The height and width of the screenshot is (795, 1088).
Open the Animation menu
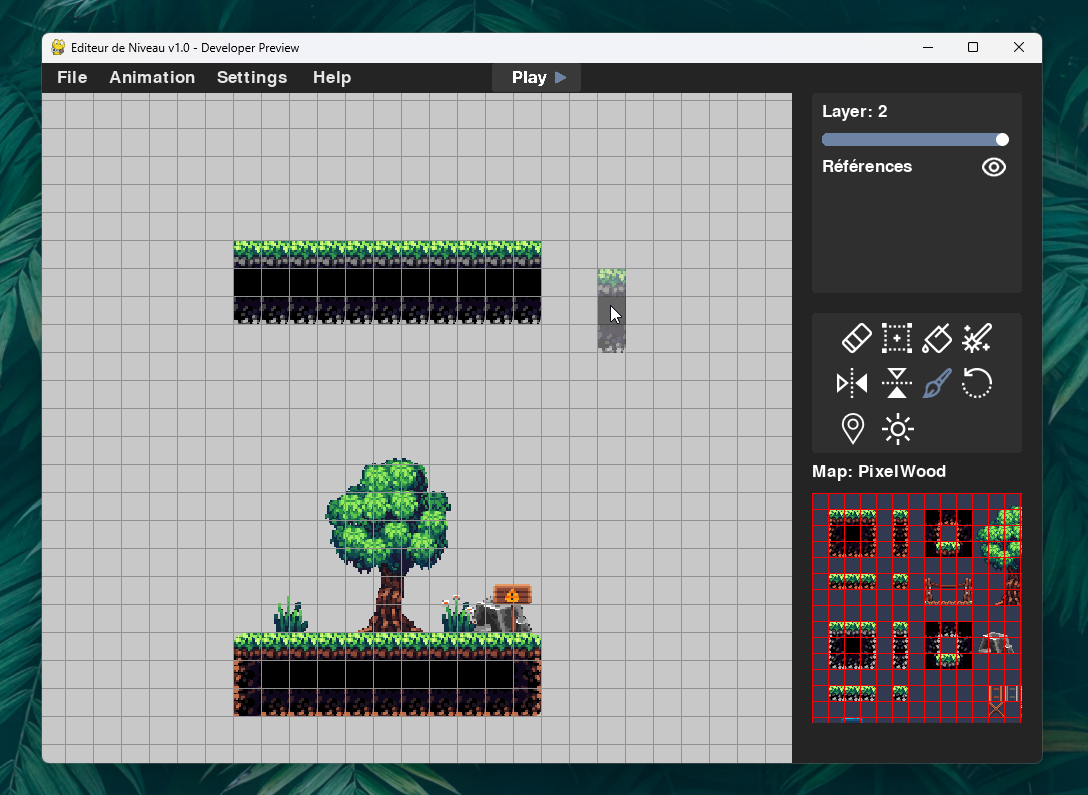(152, 78)
